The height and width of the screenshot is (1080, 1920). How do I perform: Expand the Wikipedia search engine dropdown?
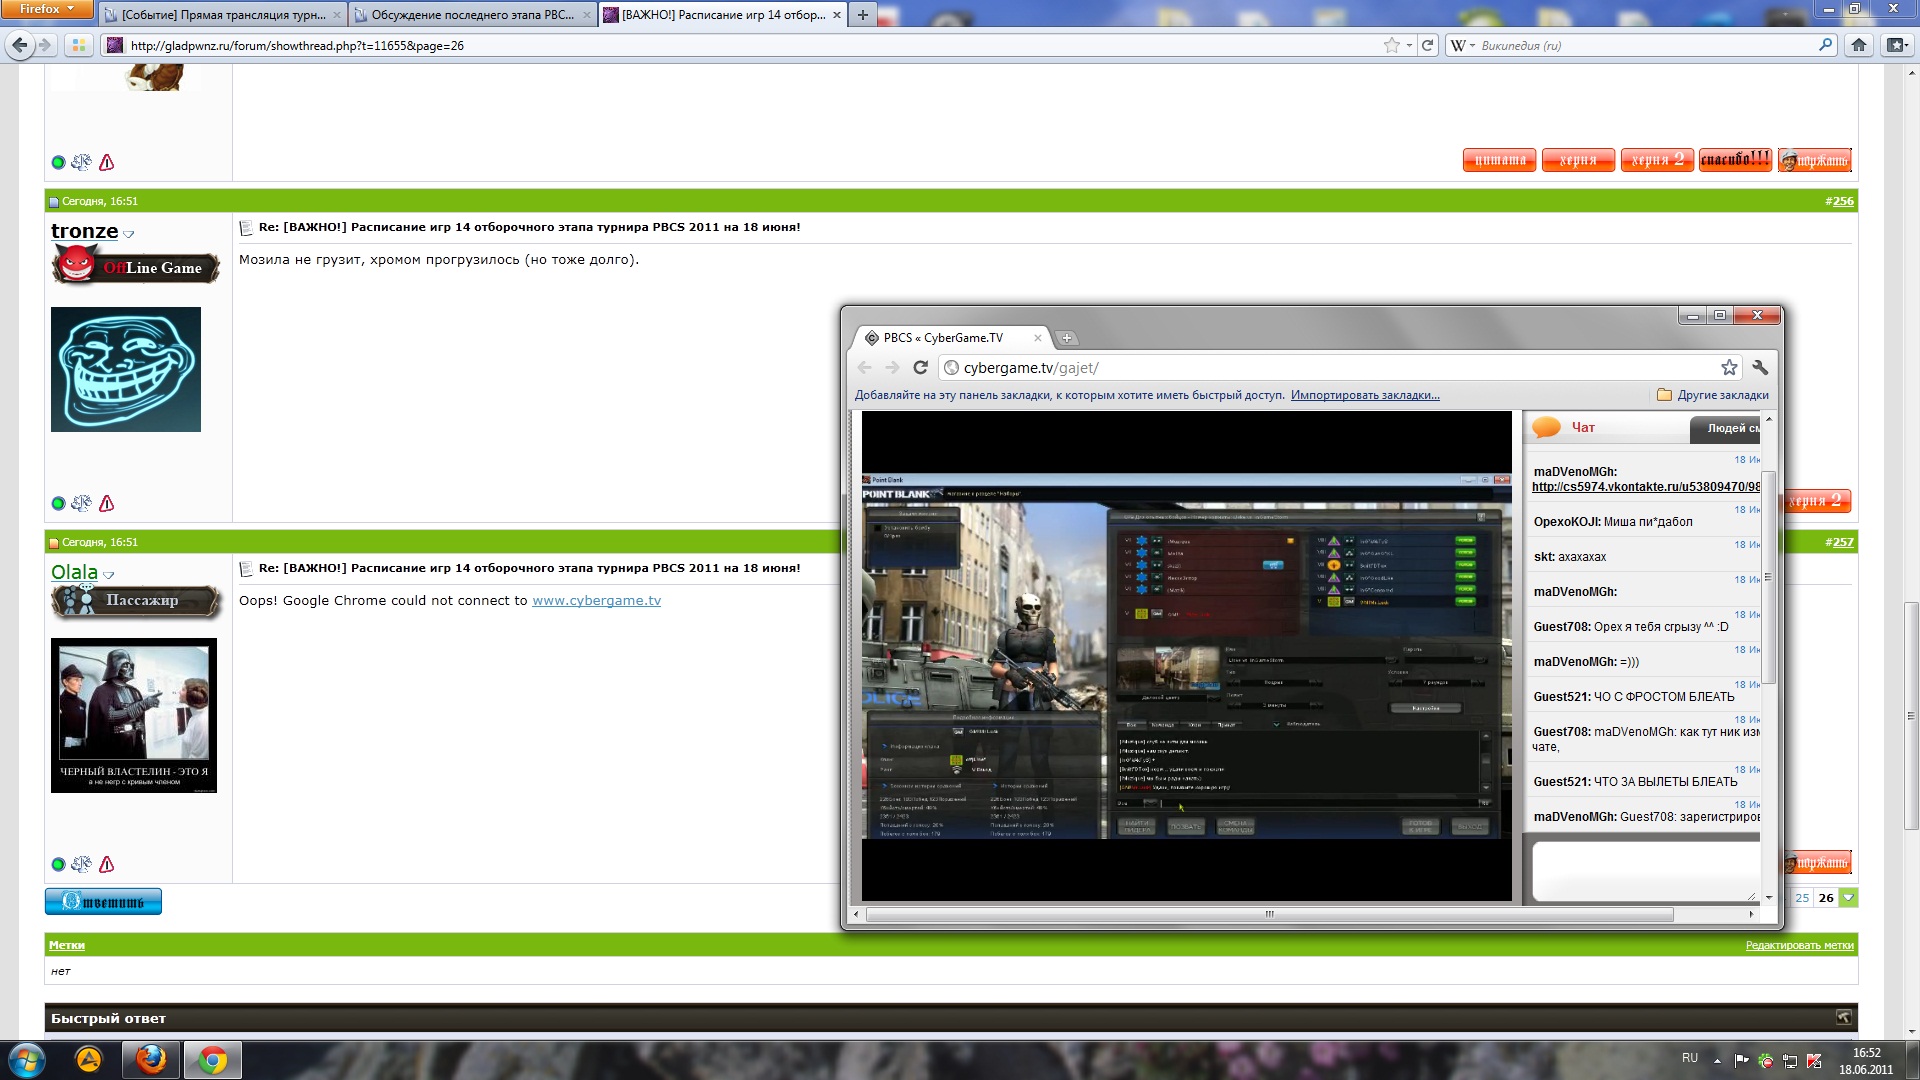tap(1464, 45)
